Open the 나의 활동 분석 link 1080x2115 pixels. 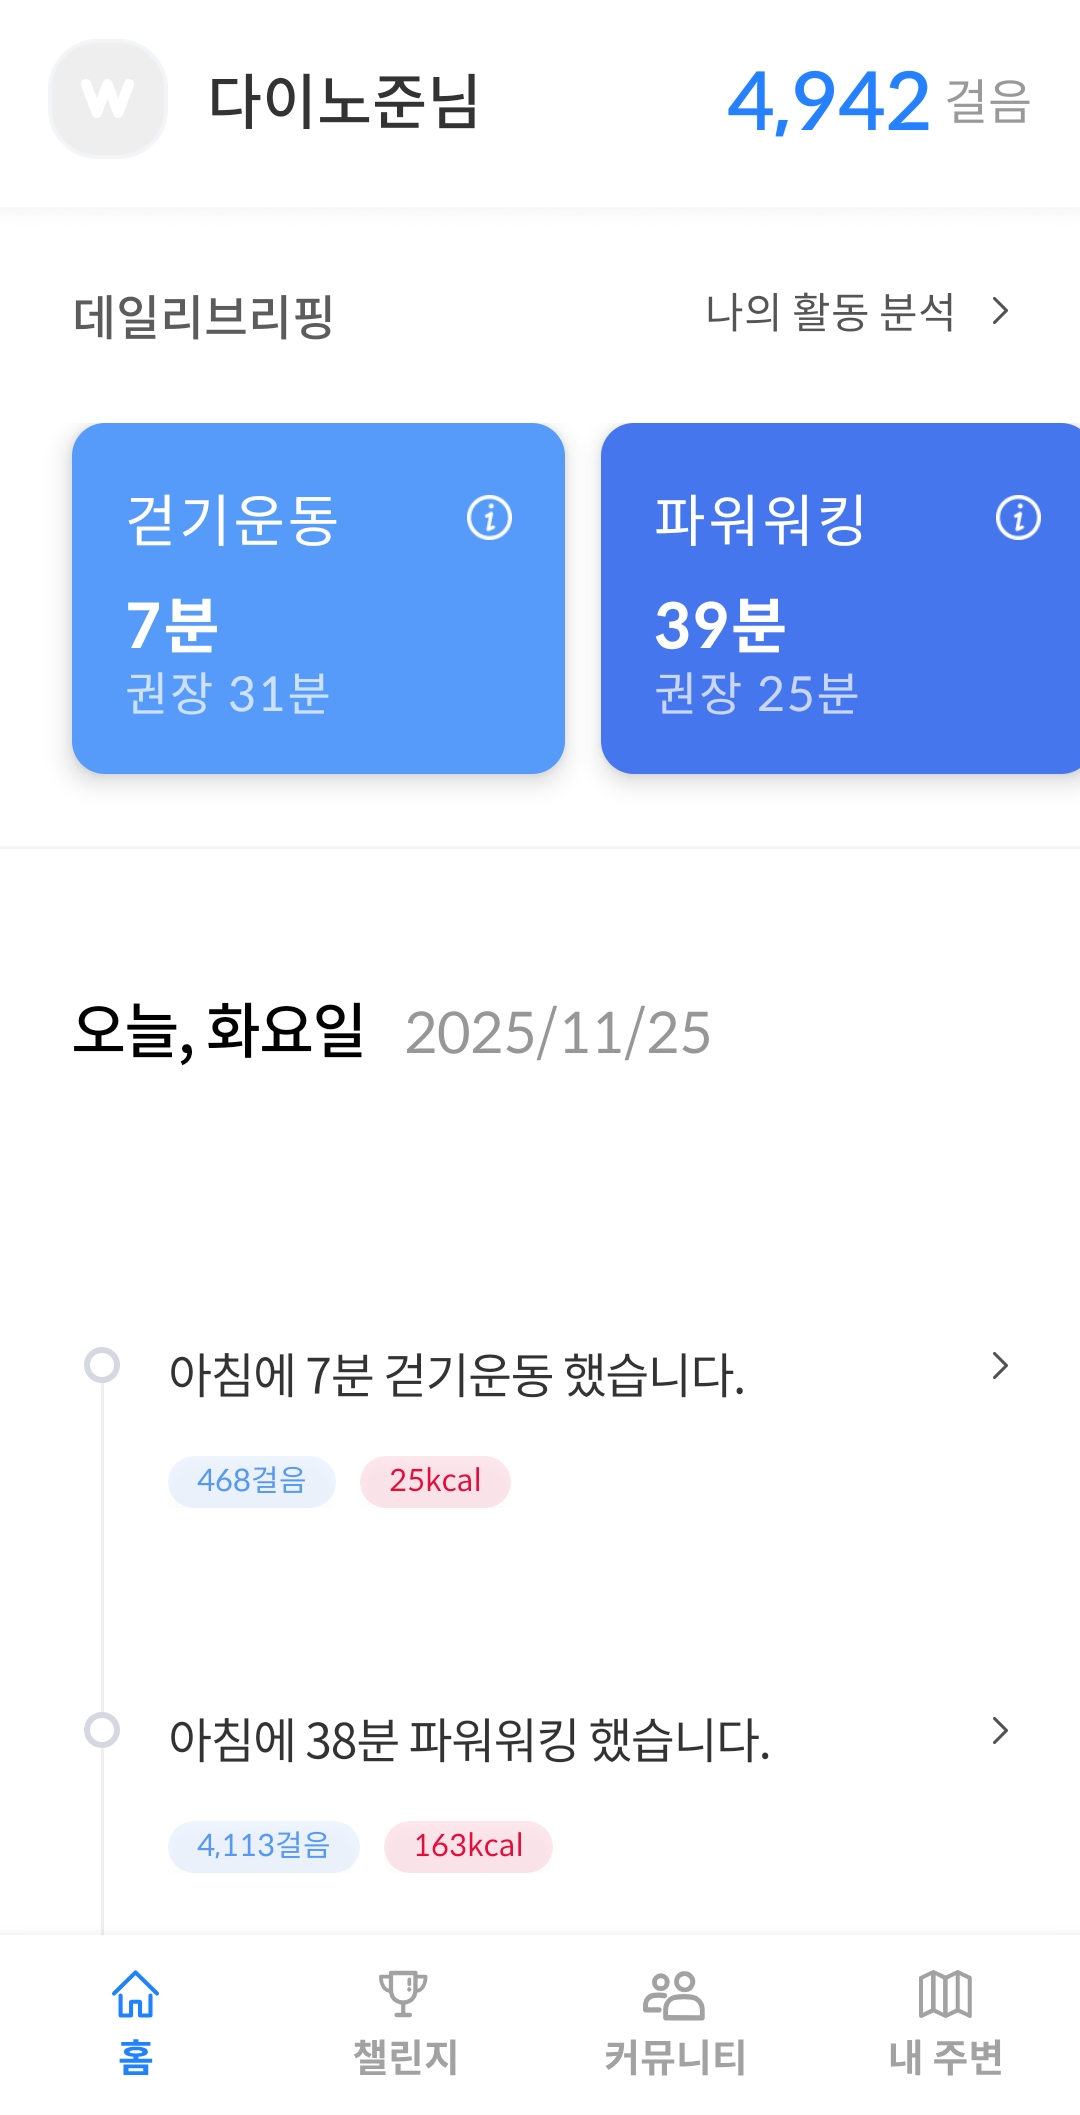[830, 312]
